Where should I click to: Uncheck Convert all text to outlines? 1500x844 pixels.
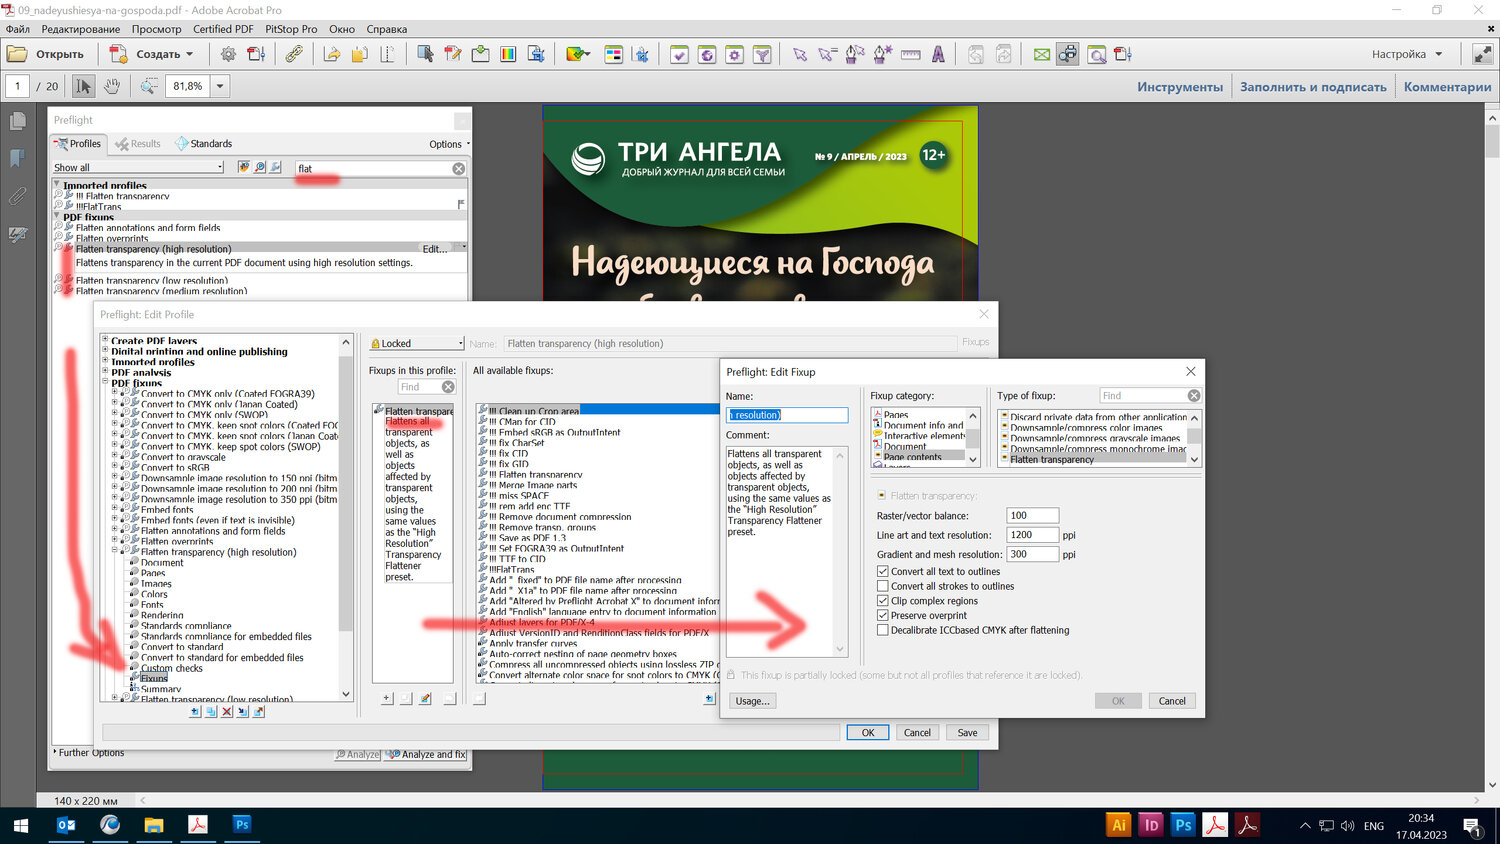tap(883, 572)
